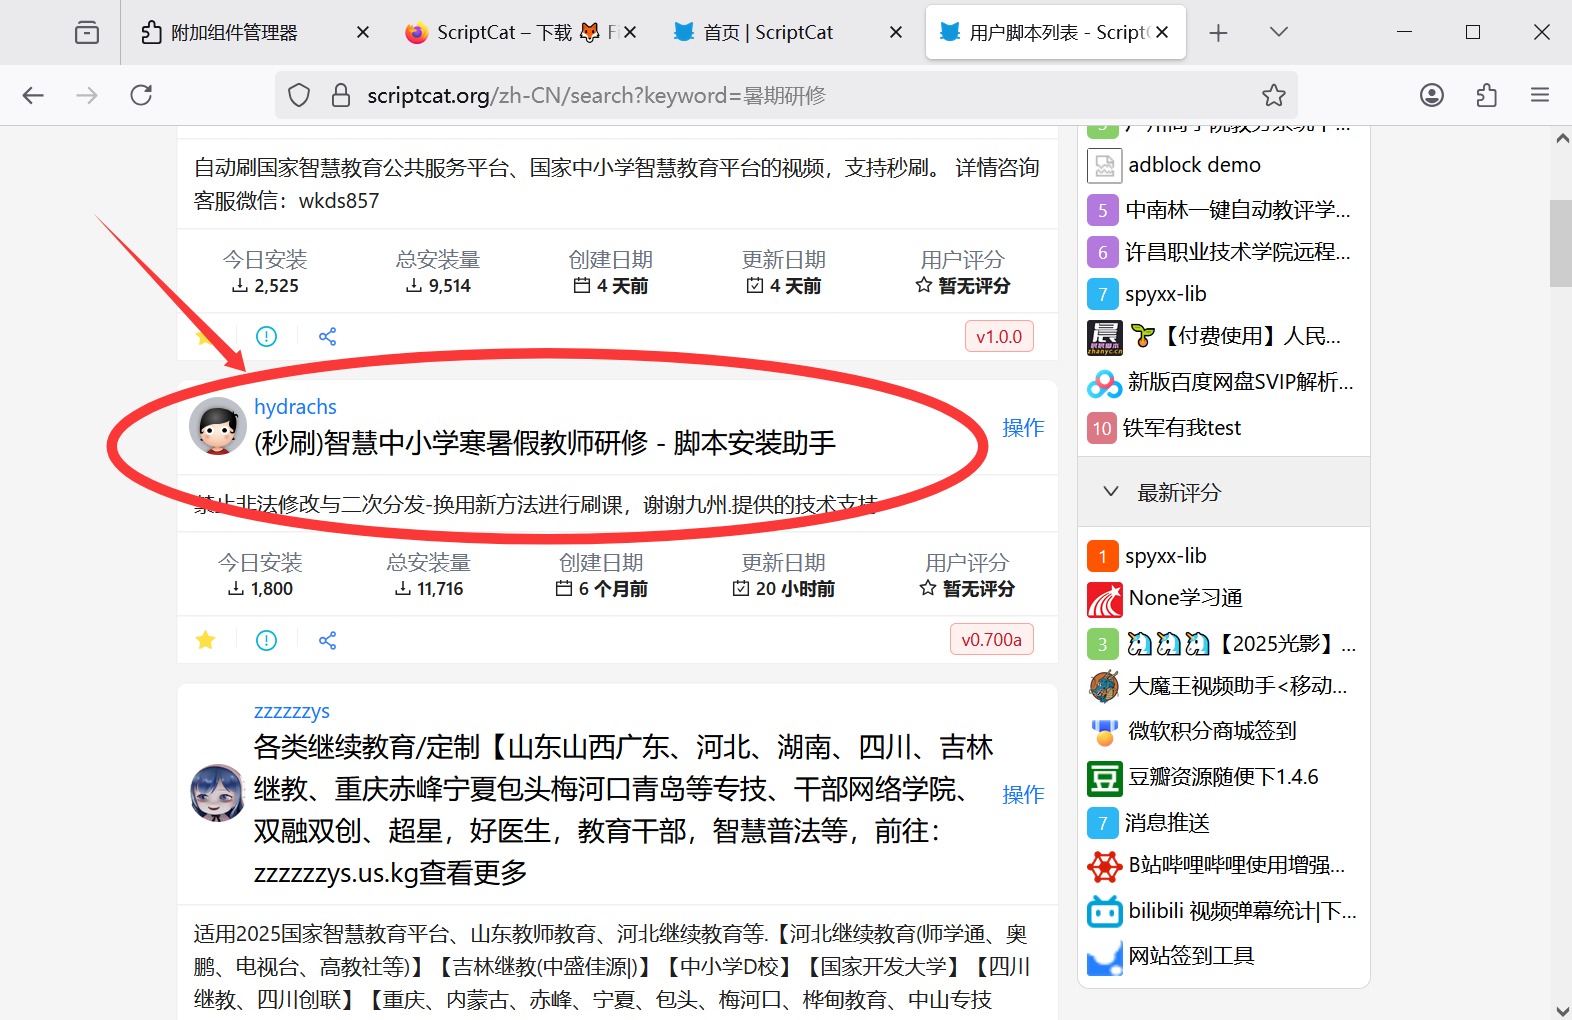Open 微软积分商城签到 script
Screen dimensions: 1572x1020
[1212, 731]
